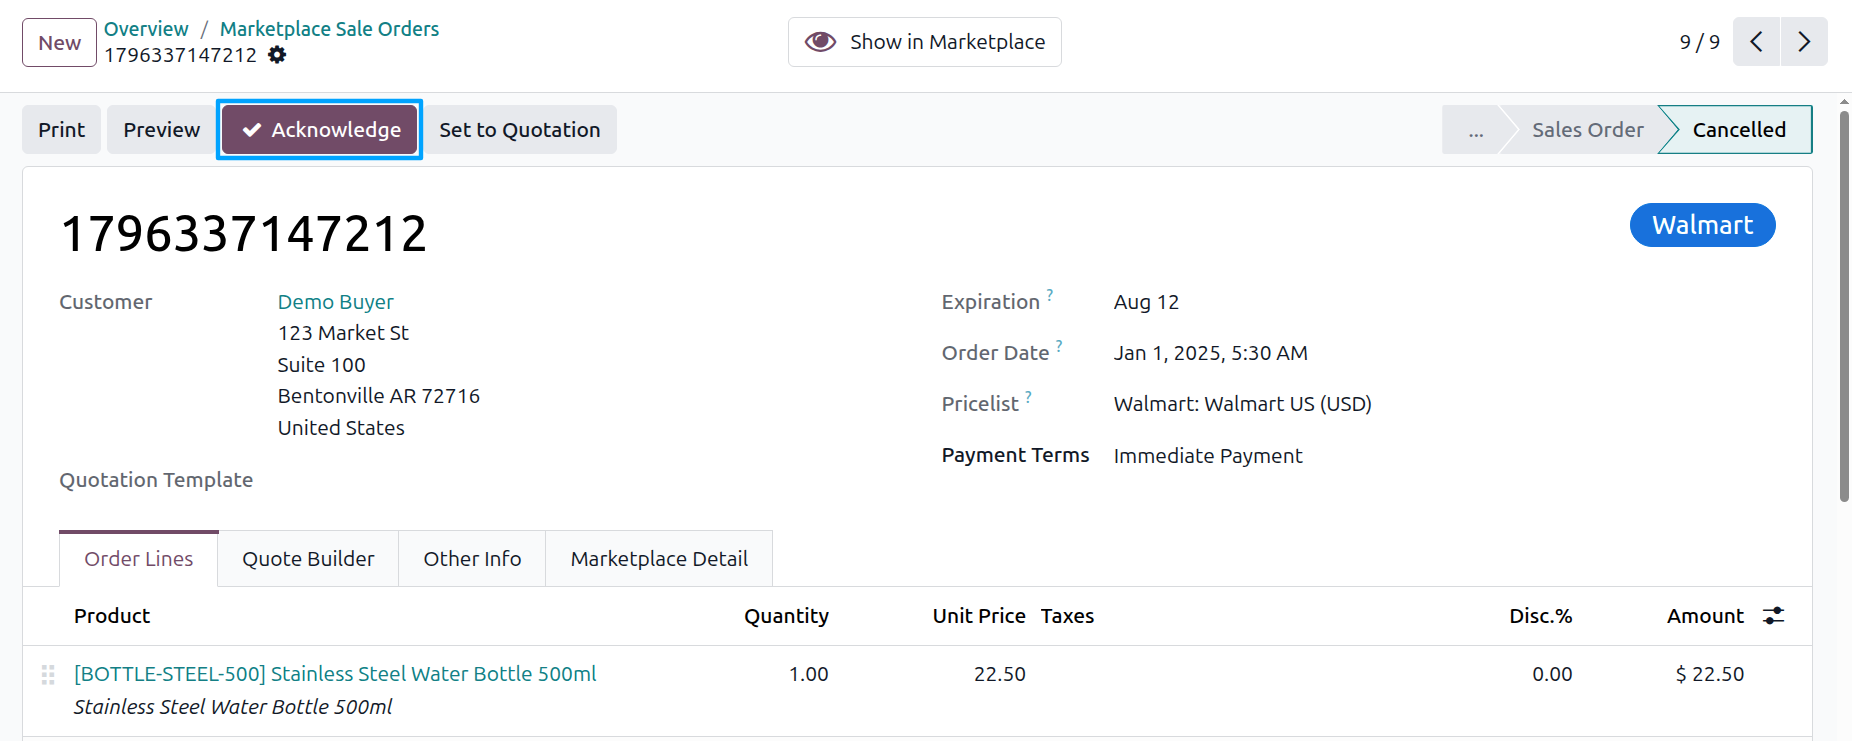The image size is (1852, 741).
Task: Open the Overview breadcrumb
Action: pyautogui.click(x=146, y=29)
